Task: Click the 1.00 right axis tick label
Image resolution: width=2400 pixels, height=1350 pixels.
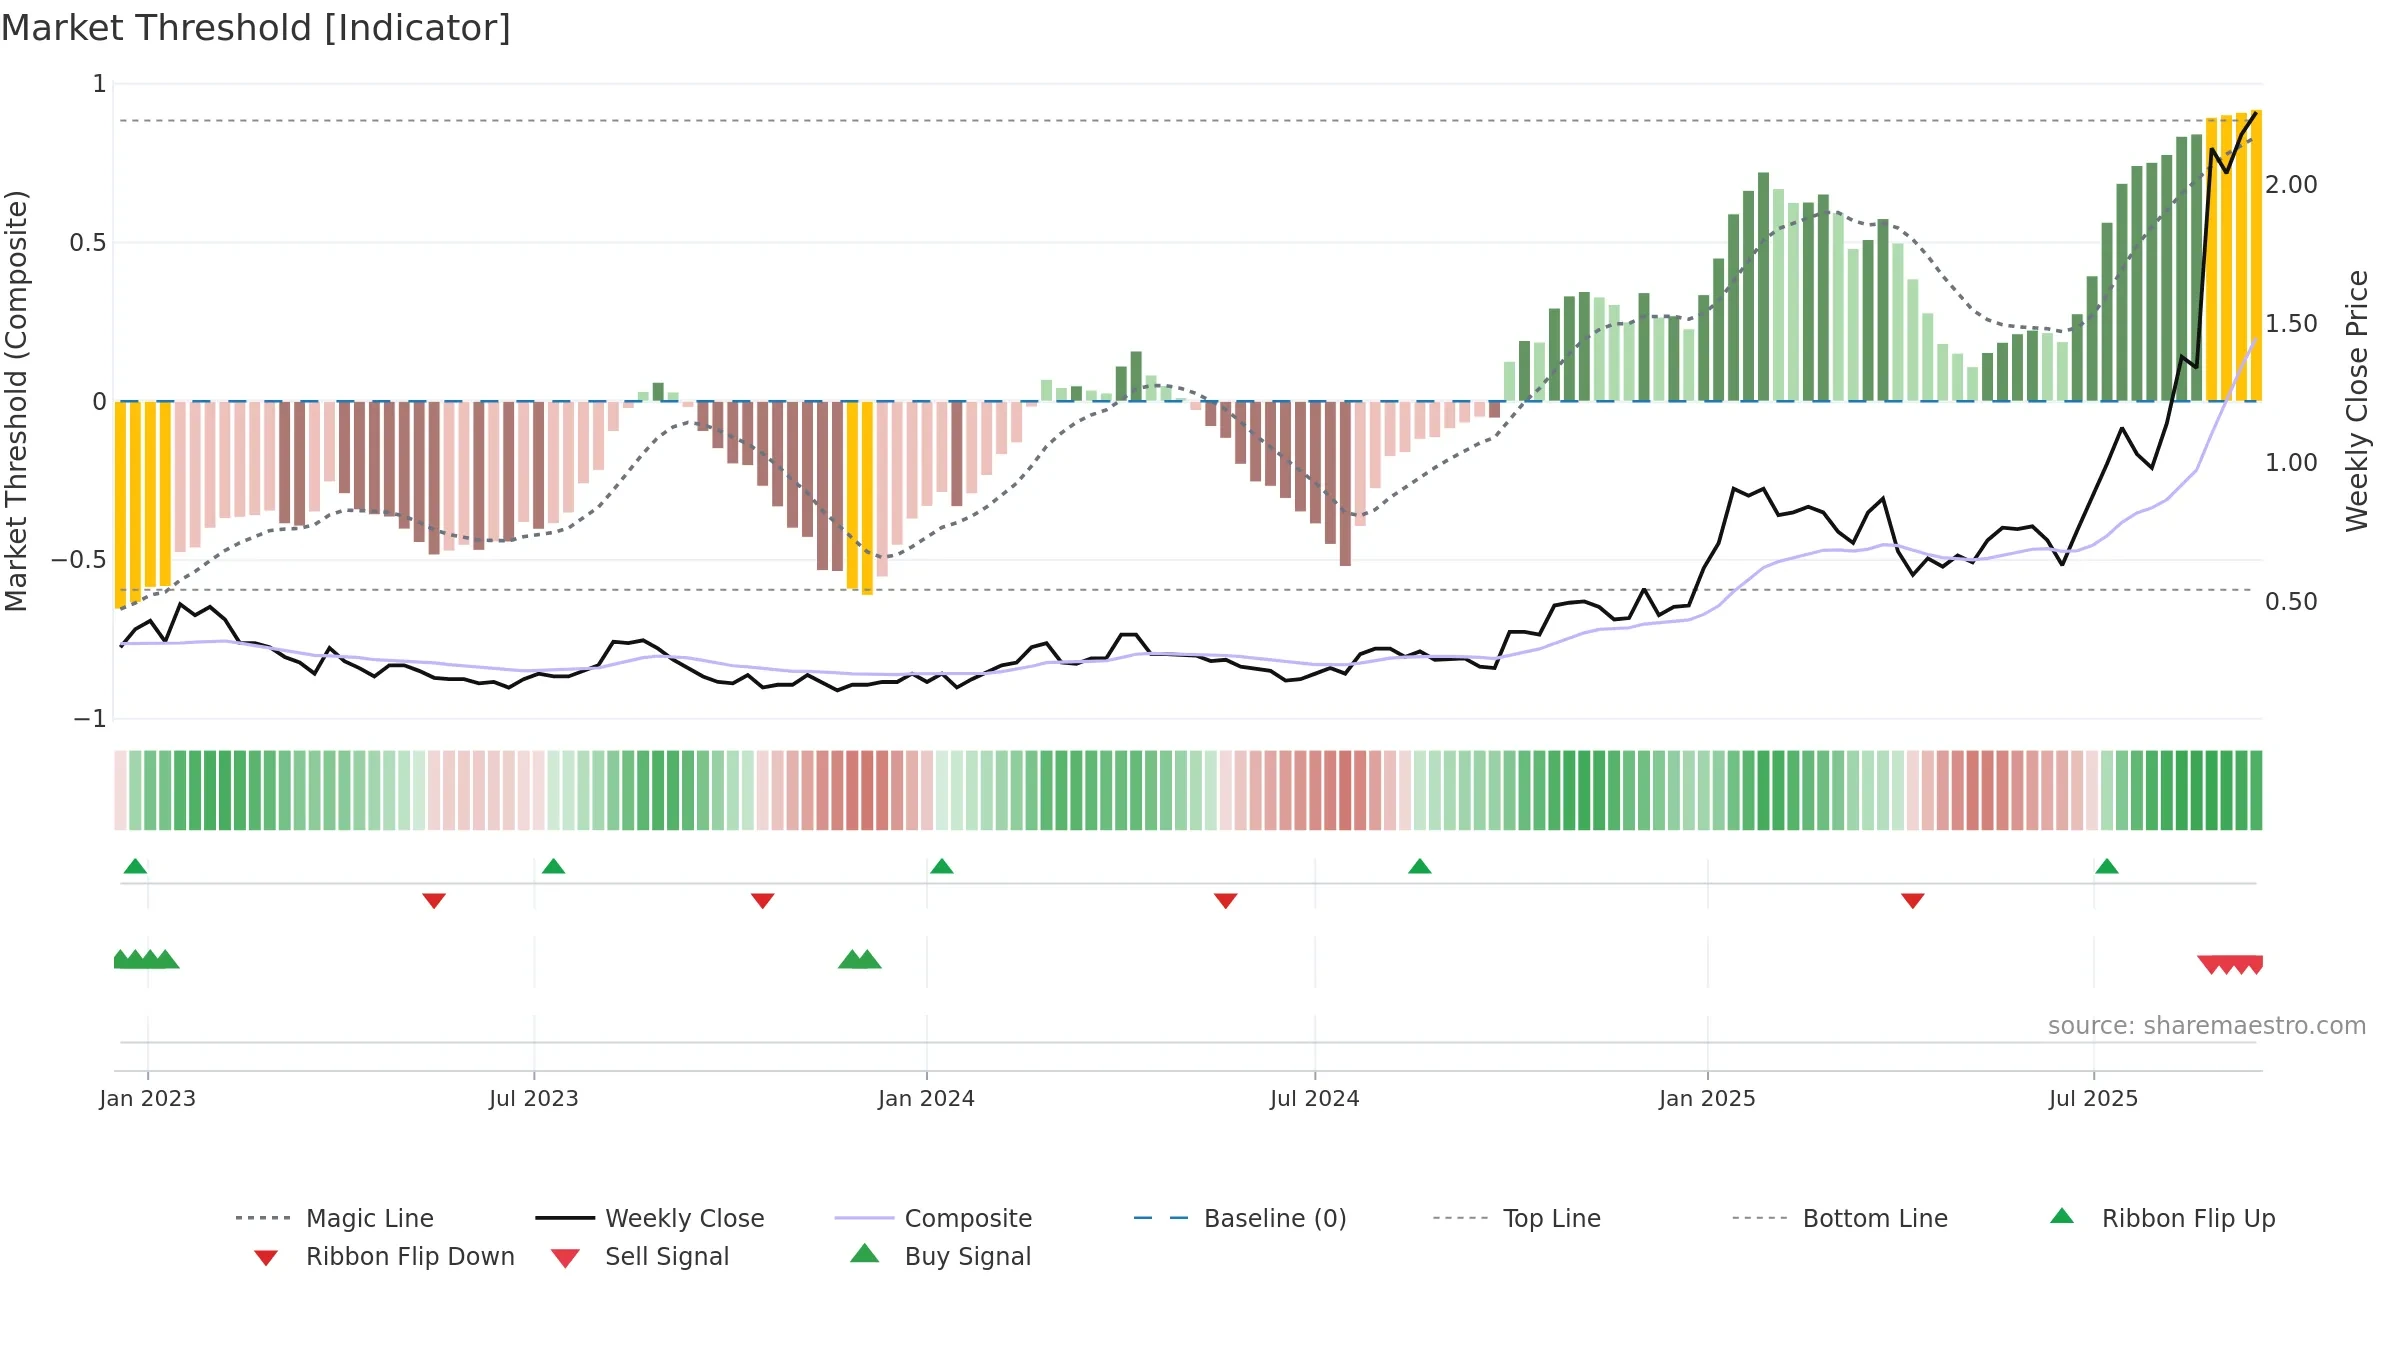Action: [x=2291, y=463]
